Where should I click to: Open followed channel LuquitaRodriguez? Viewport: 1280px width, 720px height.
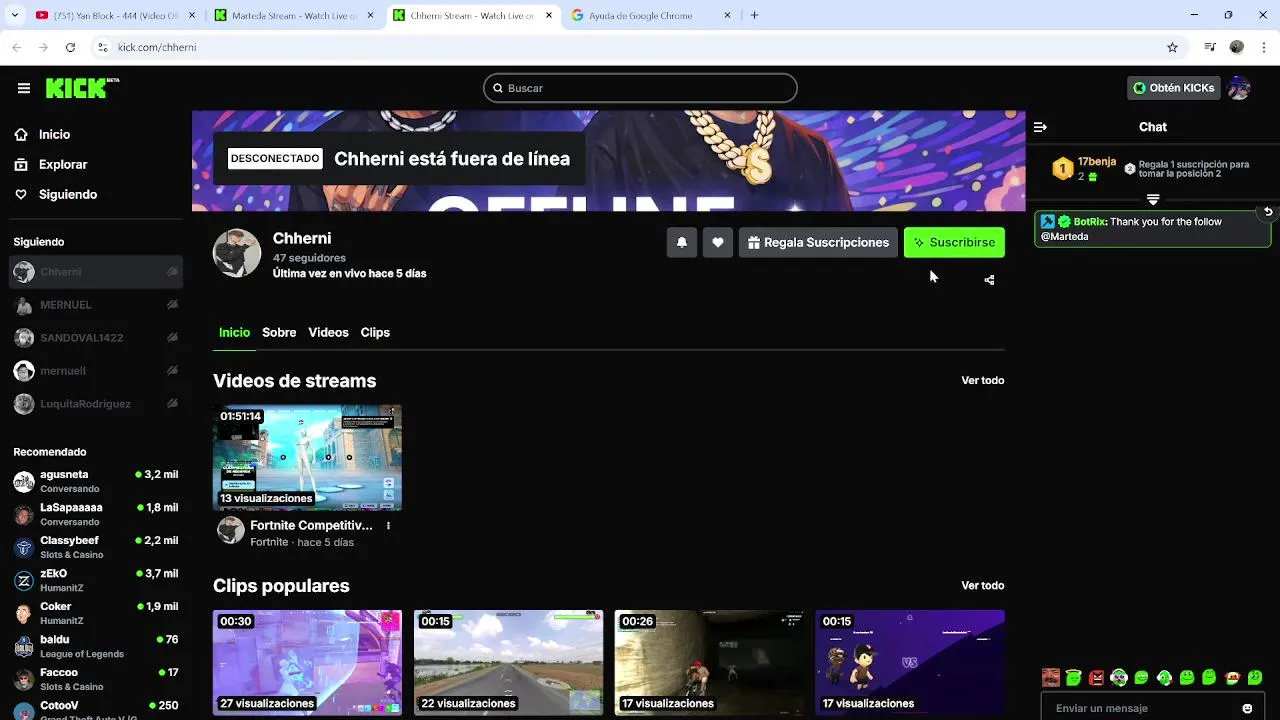pyautogui.click(x=96, y=404)
